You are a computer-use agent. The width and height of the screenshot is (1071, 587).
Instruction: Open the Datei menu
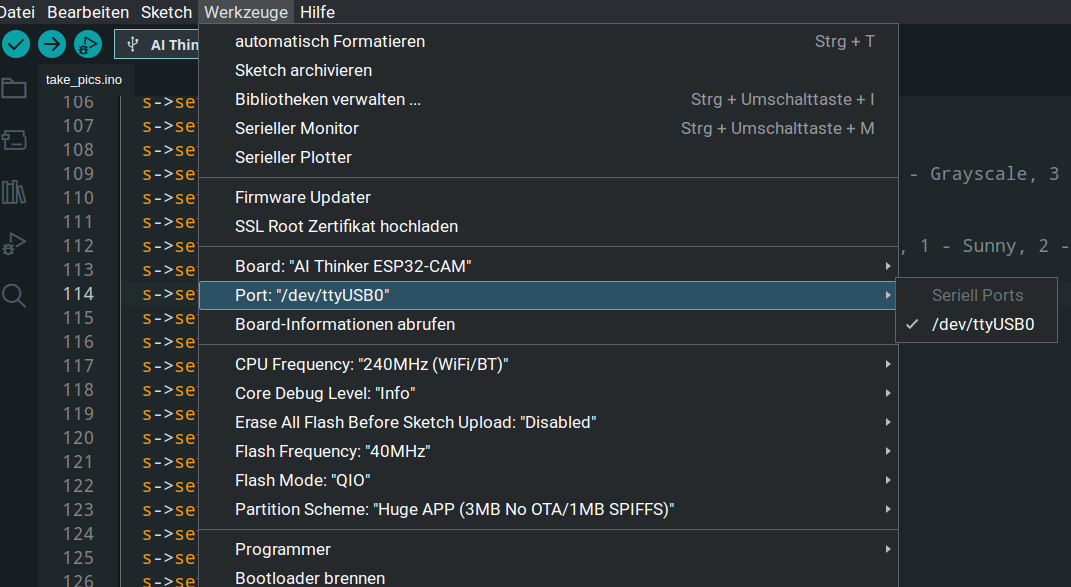click(x=16, y=12)
